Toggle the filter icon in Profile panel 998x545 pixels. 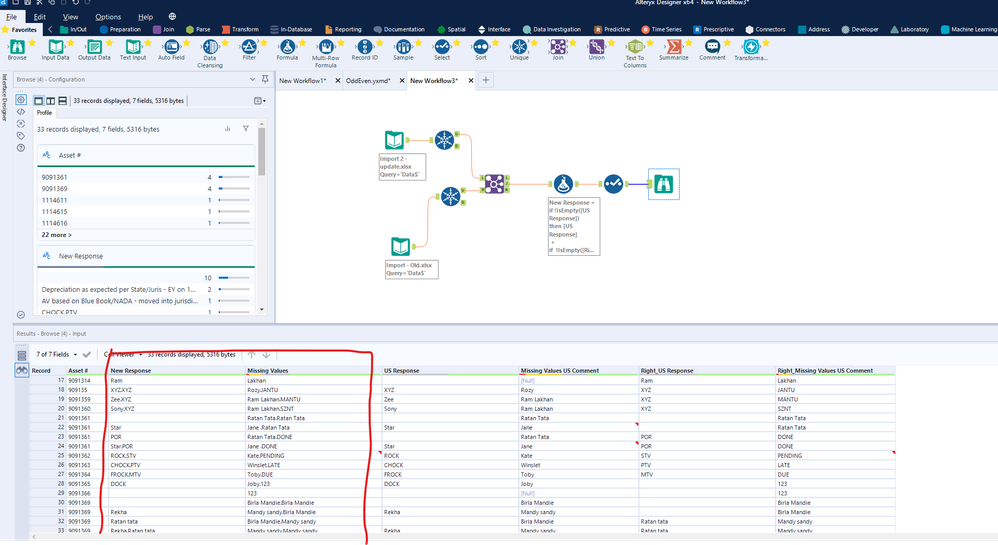(x=246, y=129)
